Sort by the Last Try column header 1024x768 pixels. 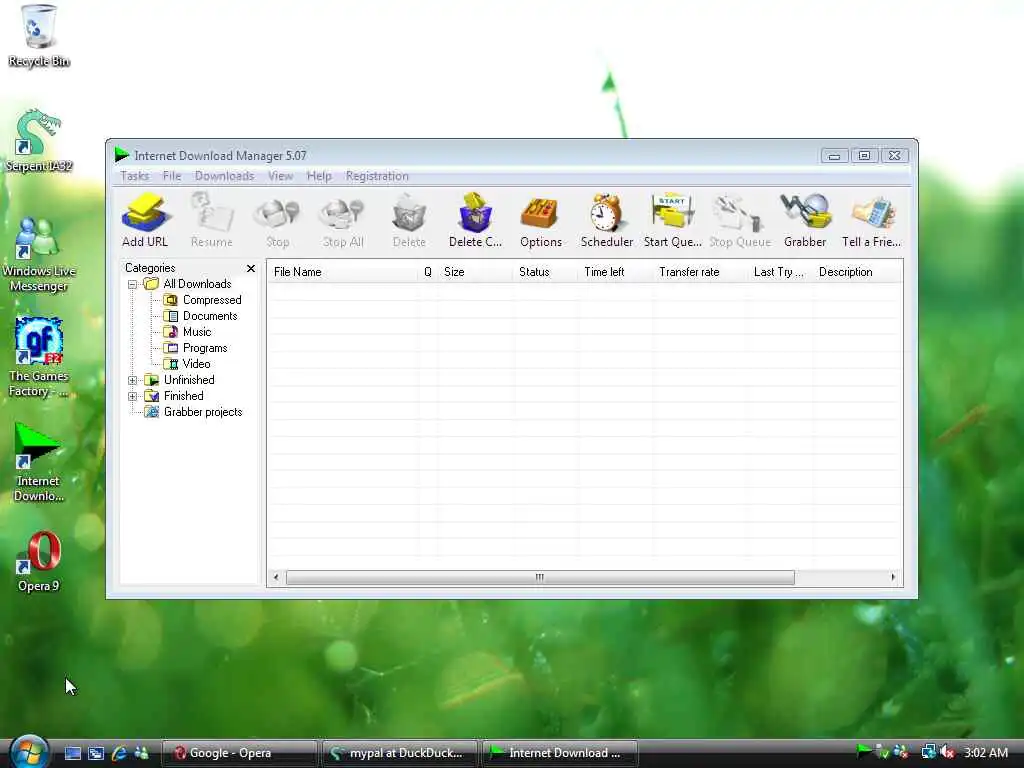tap(780, 272)
